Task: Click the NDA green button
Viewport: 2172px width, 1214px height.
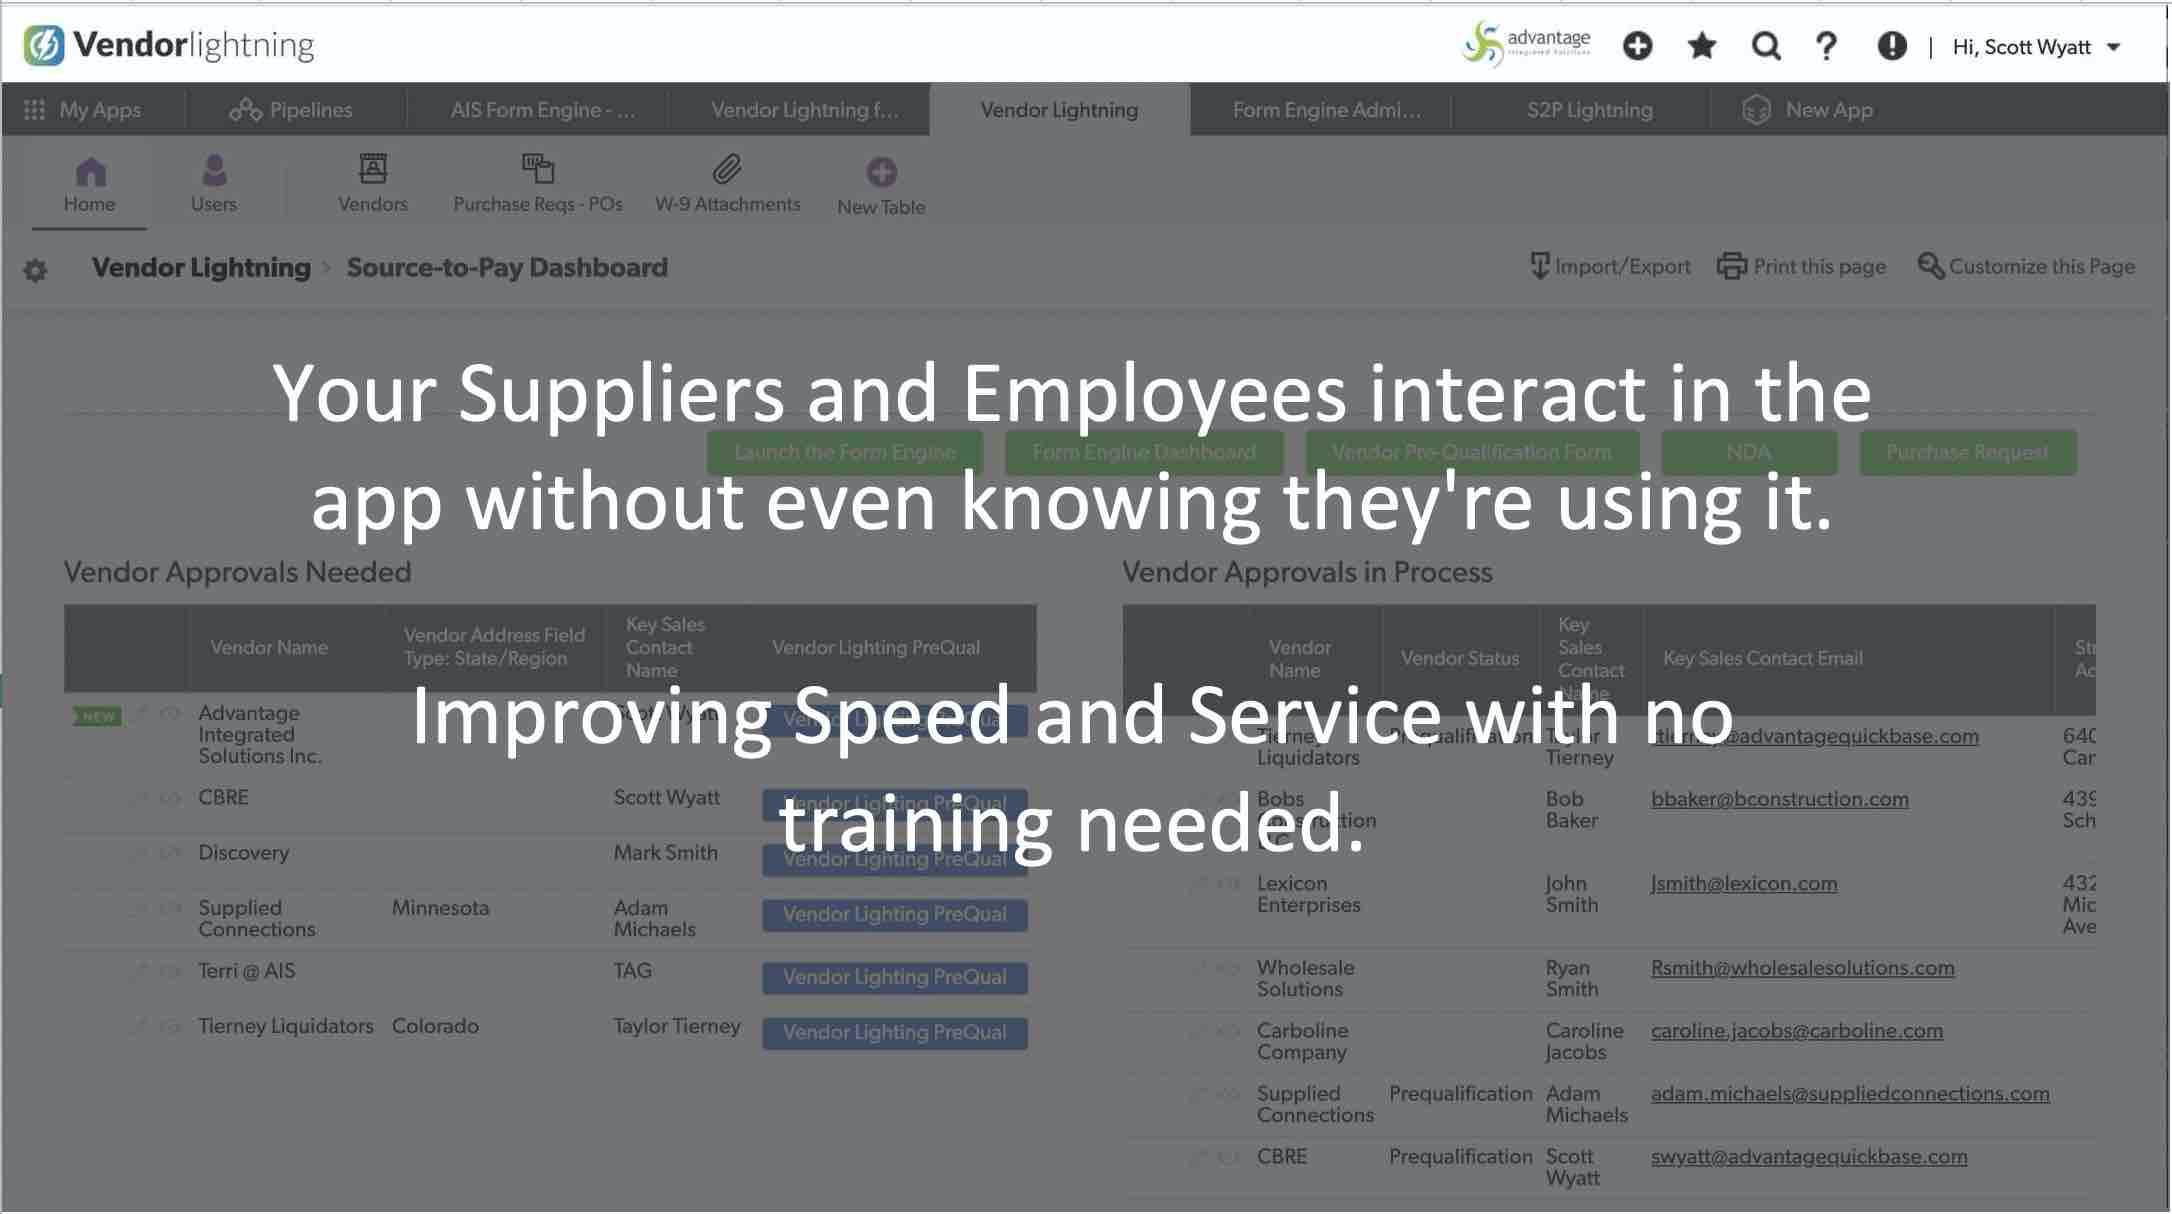Action: tap(1749, 452)
